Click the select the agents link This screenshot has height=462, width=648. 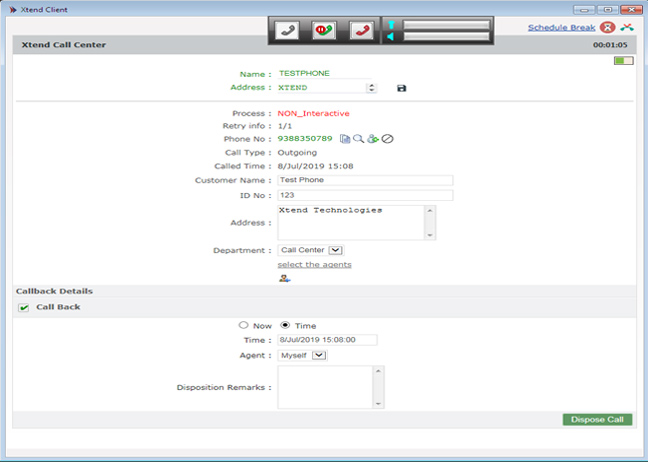pos(314,264)
